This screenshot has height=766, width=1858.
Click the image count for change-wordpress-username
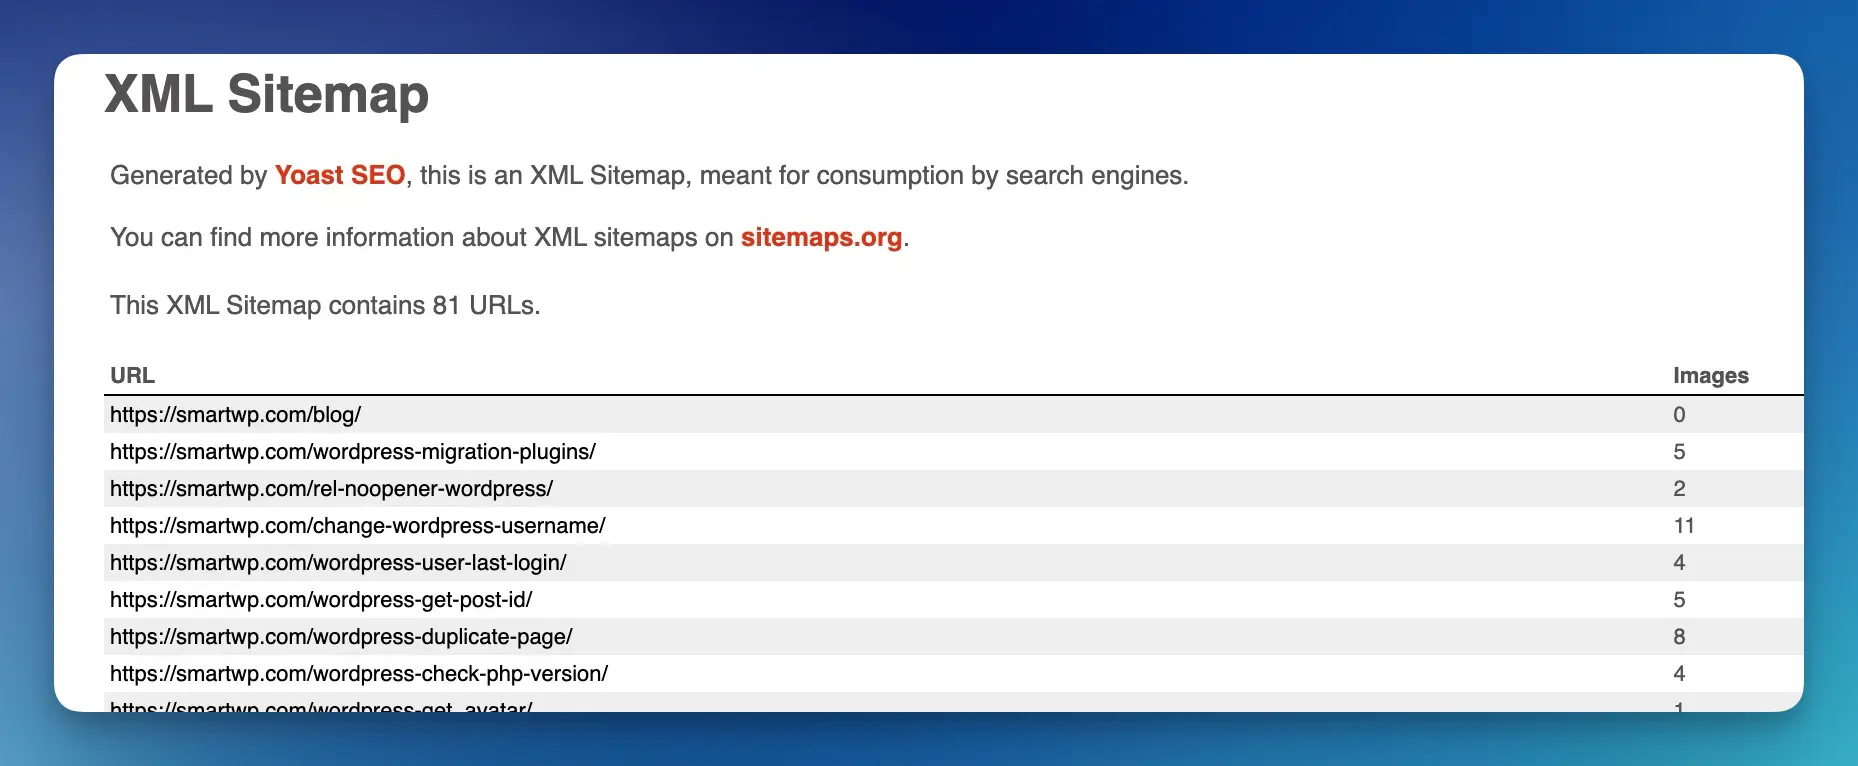(x=1684, y=525)
